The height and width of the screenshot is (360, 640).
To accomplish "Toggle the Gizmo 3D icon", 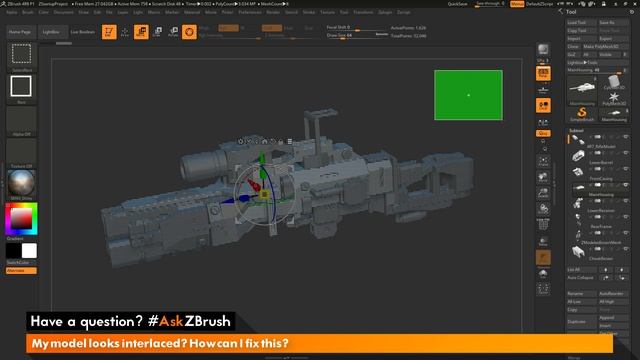I will [x=189, y=32].
